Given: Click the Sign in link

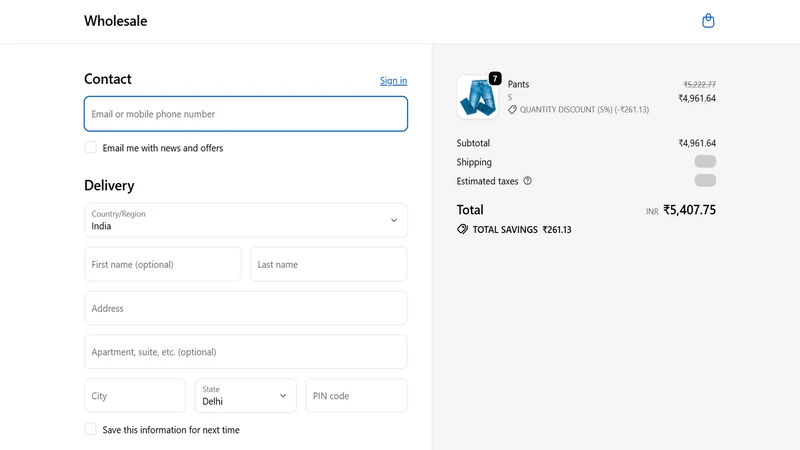Looking at the screenshot, I should (x=393, y=81).
